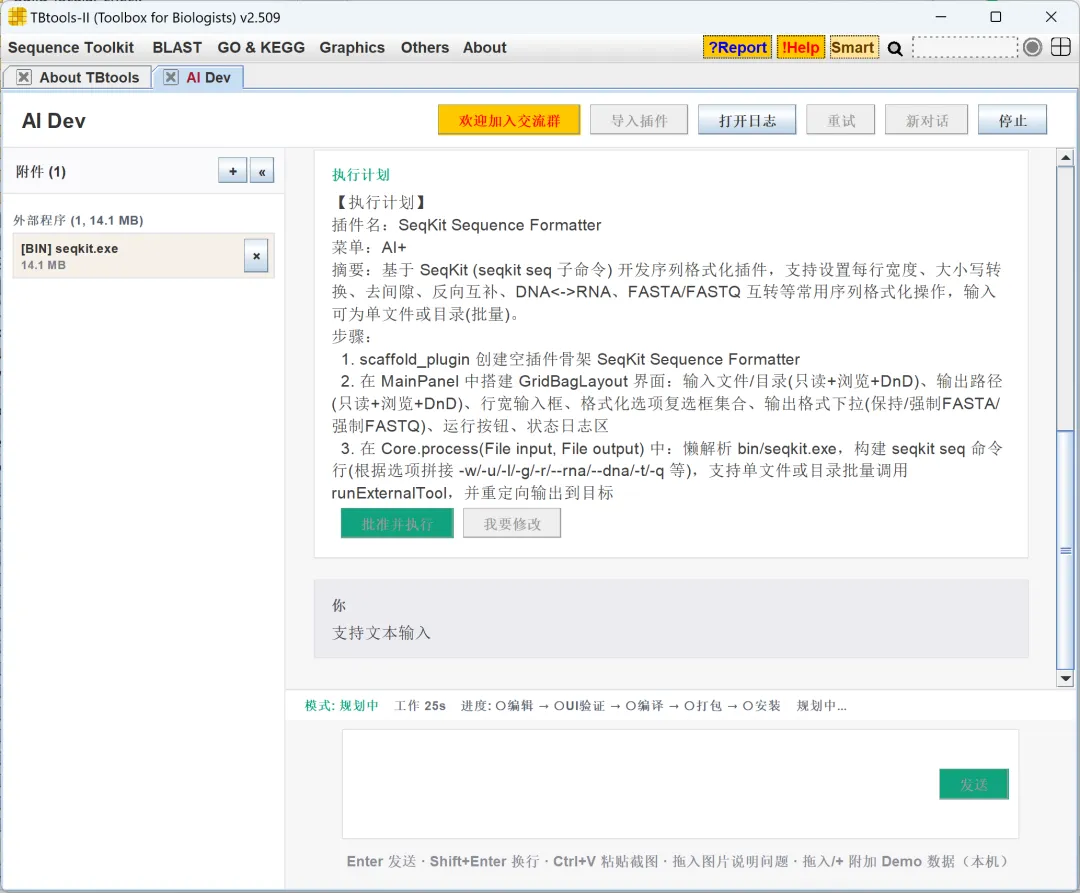This screenshot has height=893, width=1080.
Task: Close the About TBtools tab
Action: coord(24,77)
